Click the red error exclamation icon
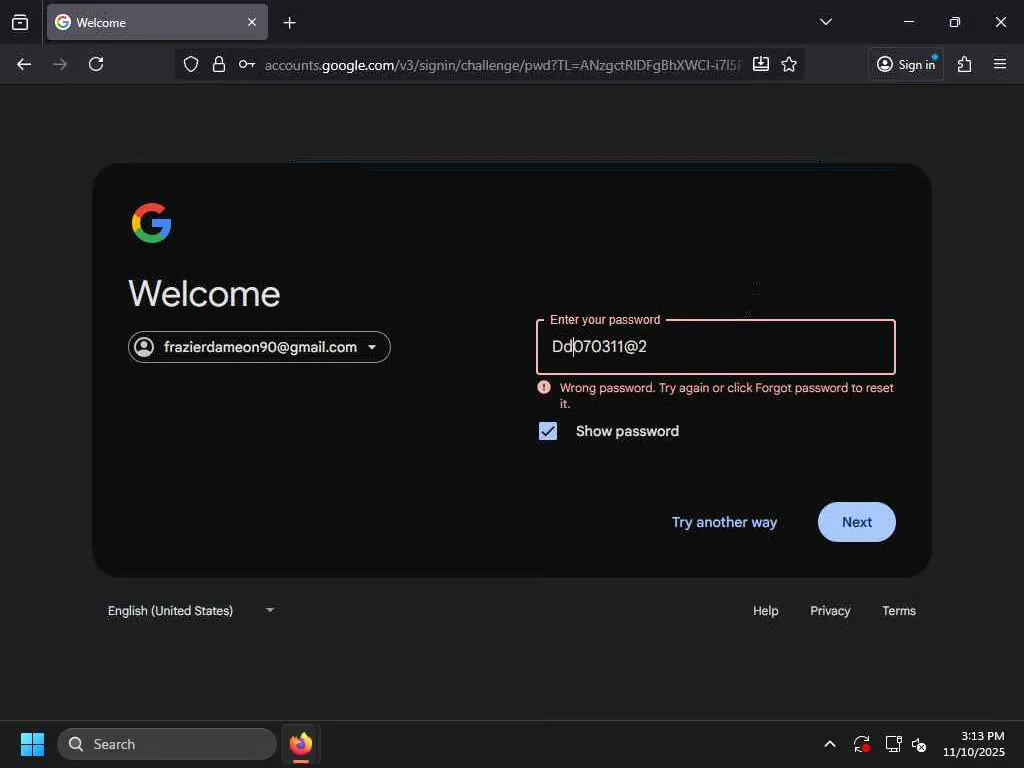This screenshot has width=1024, height=768. (x=544, y=387)
